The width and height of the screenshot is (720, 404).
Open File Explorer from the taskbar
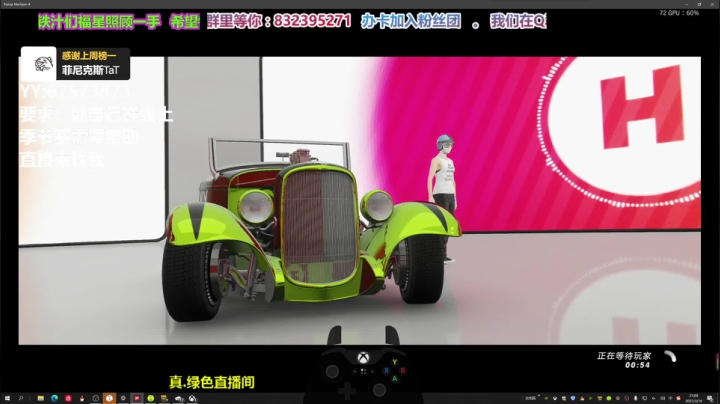40,398
